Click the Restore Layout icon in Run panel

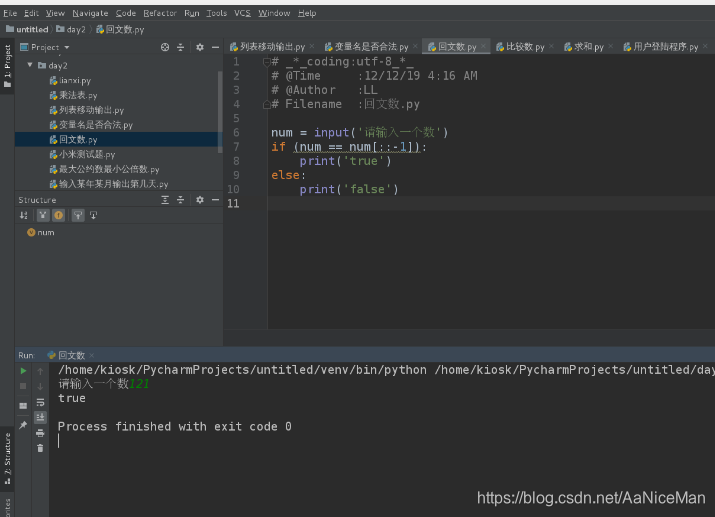tap(23, 406)
